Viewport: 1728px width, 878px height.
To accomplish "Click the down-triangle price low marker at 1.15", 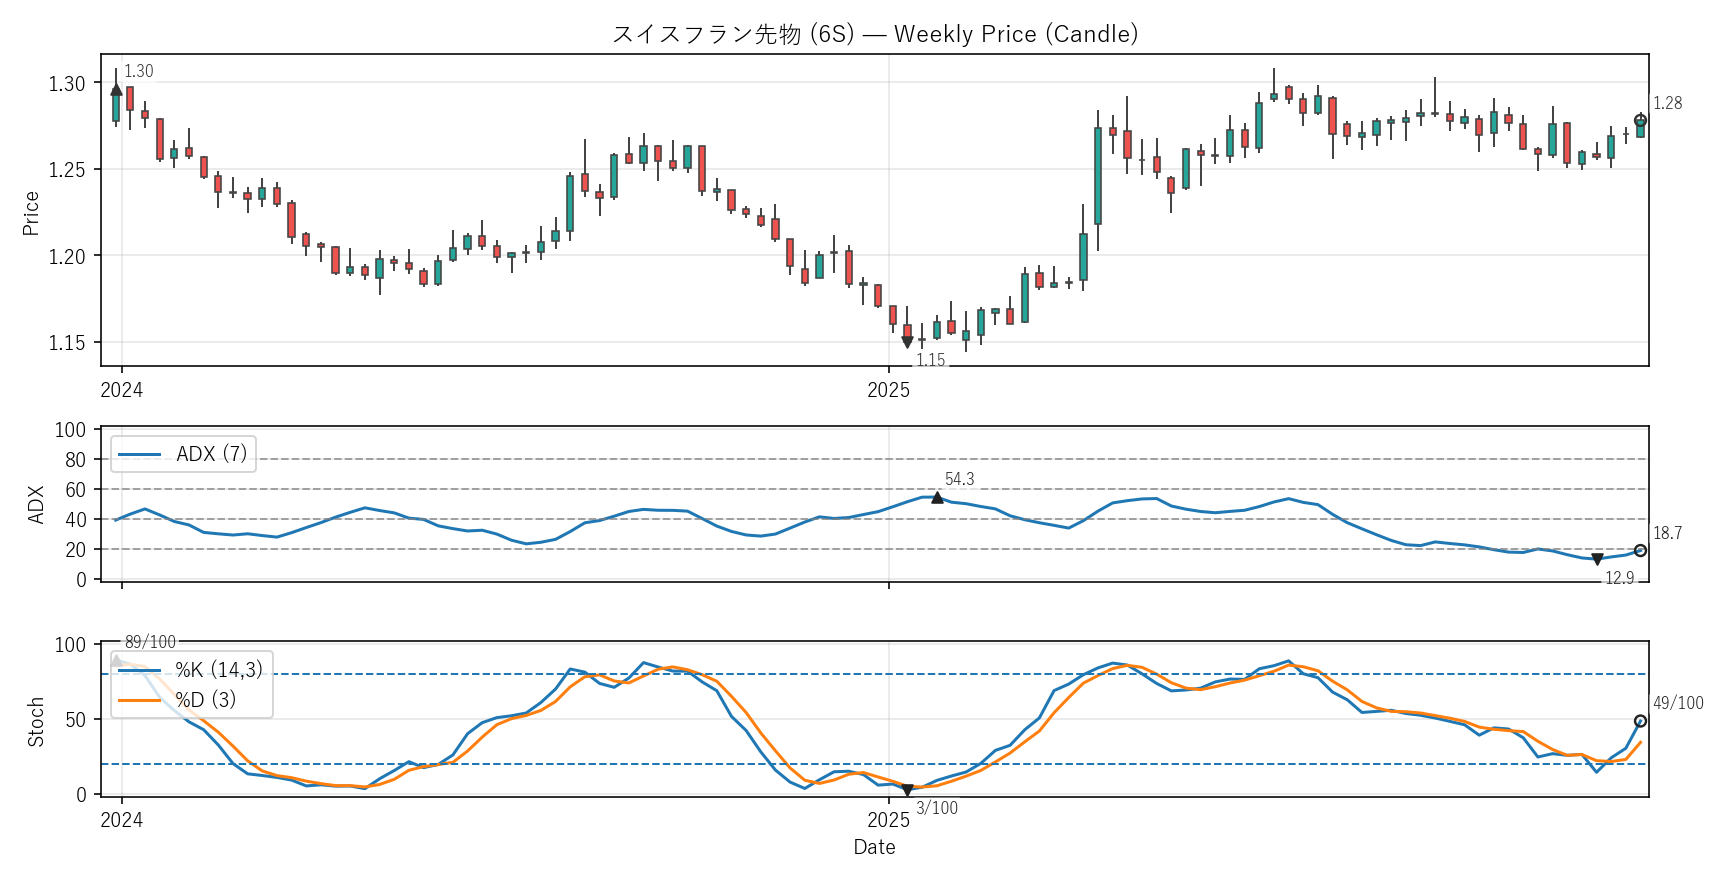I will [907, 342].
